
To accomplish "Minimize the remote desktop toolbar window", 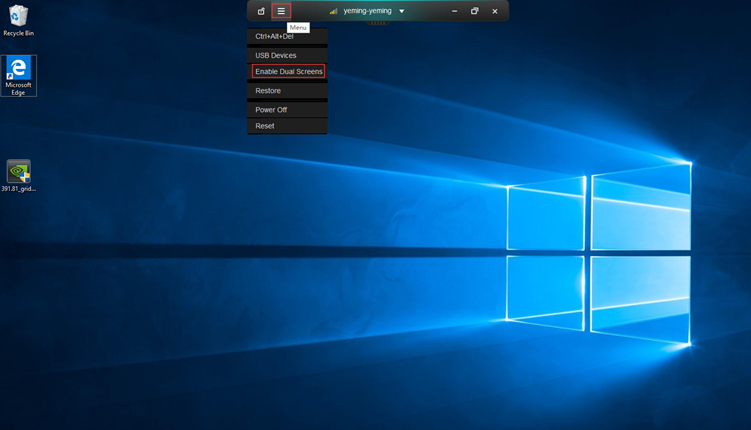I will click(x=454, y=11).
